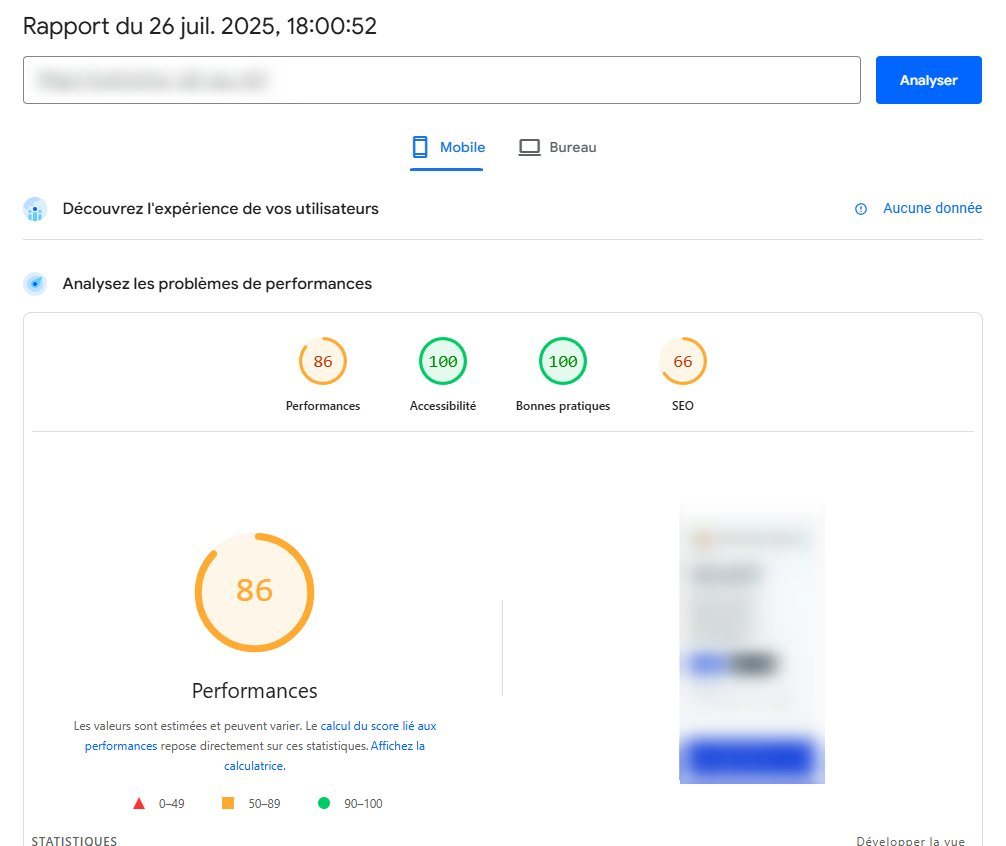Jump to the Accessibilité 100 score gauge
1006x846 pixels.
443,362
